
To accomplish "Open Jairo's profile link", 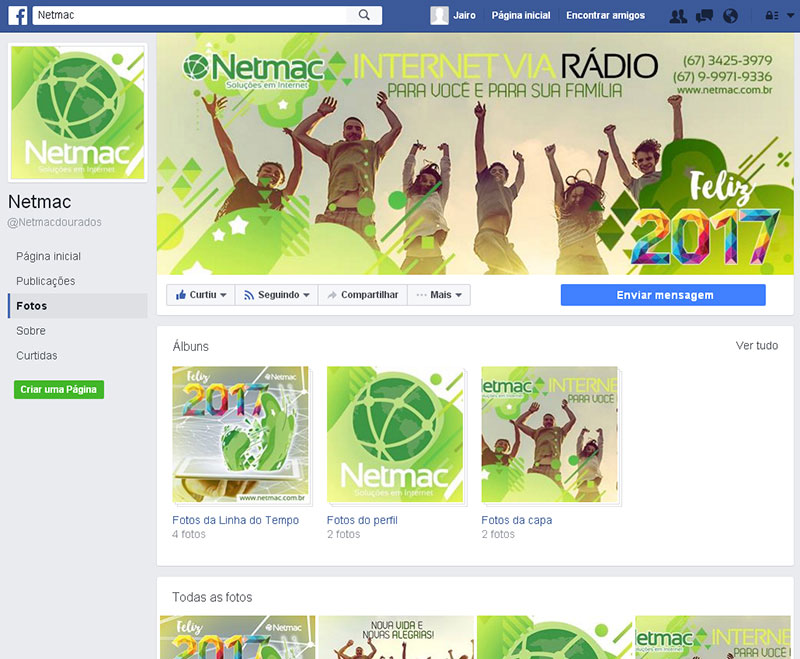I will click(464, 15).
